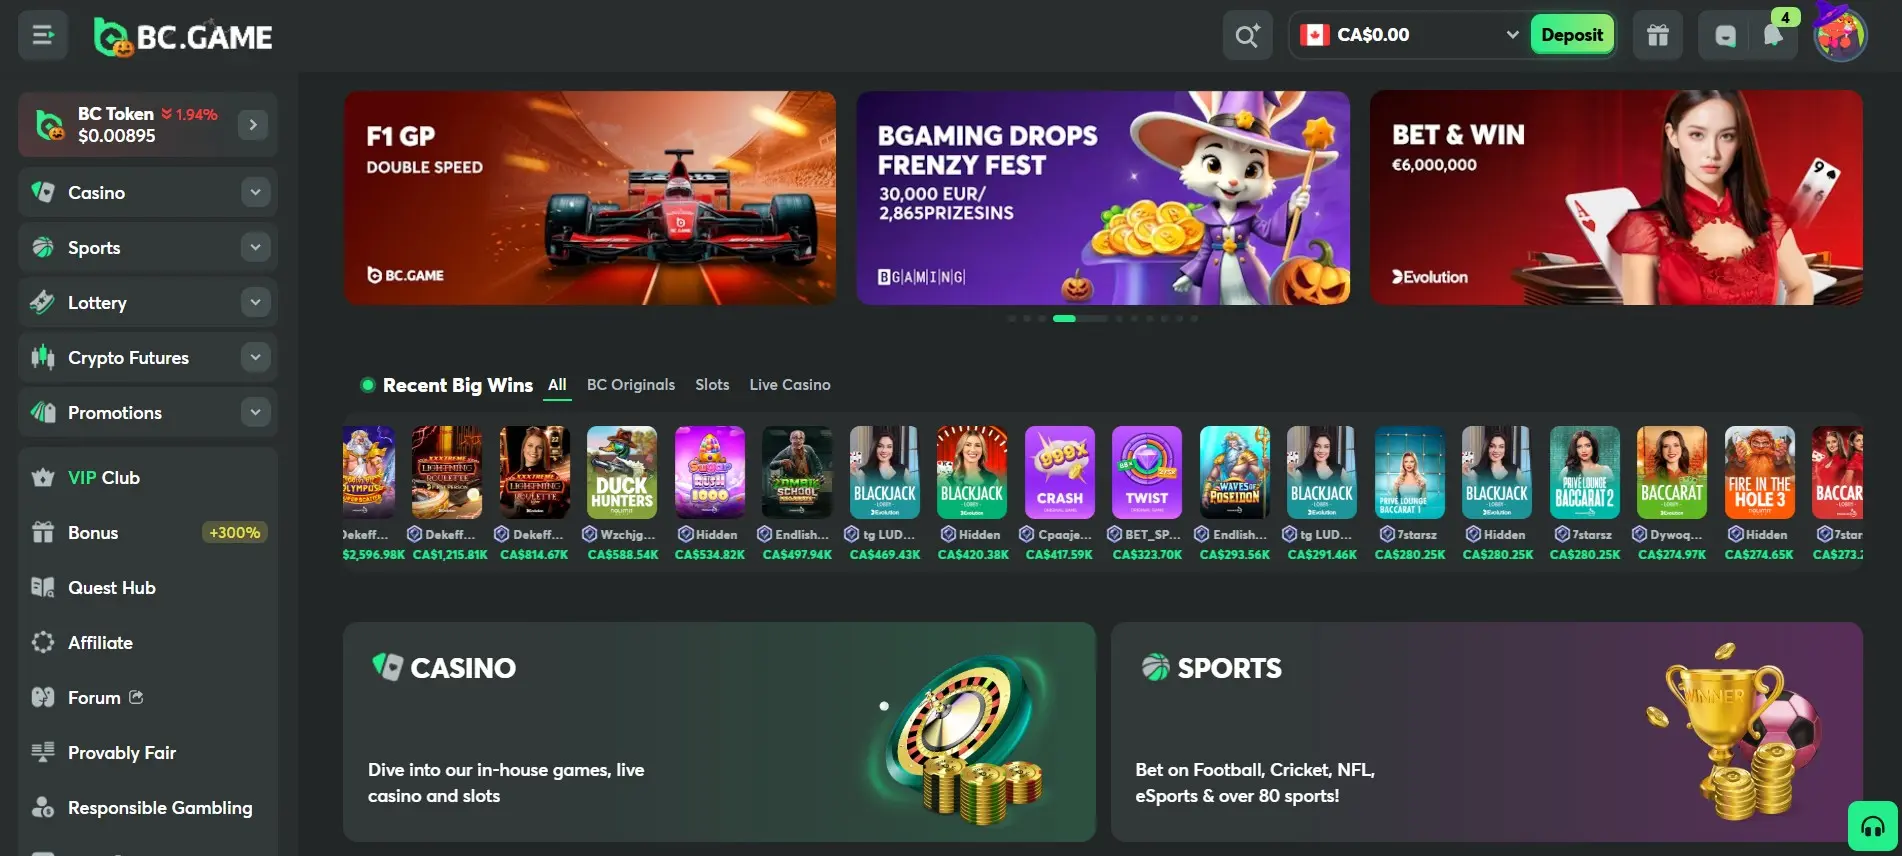Switch to the Live Casino tab

(790, 385)
